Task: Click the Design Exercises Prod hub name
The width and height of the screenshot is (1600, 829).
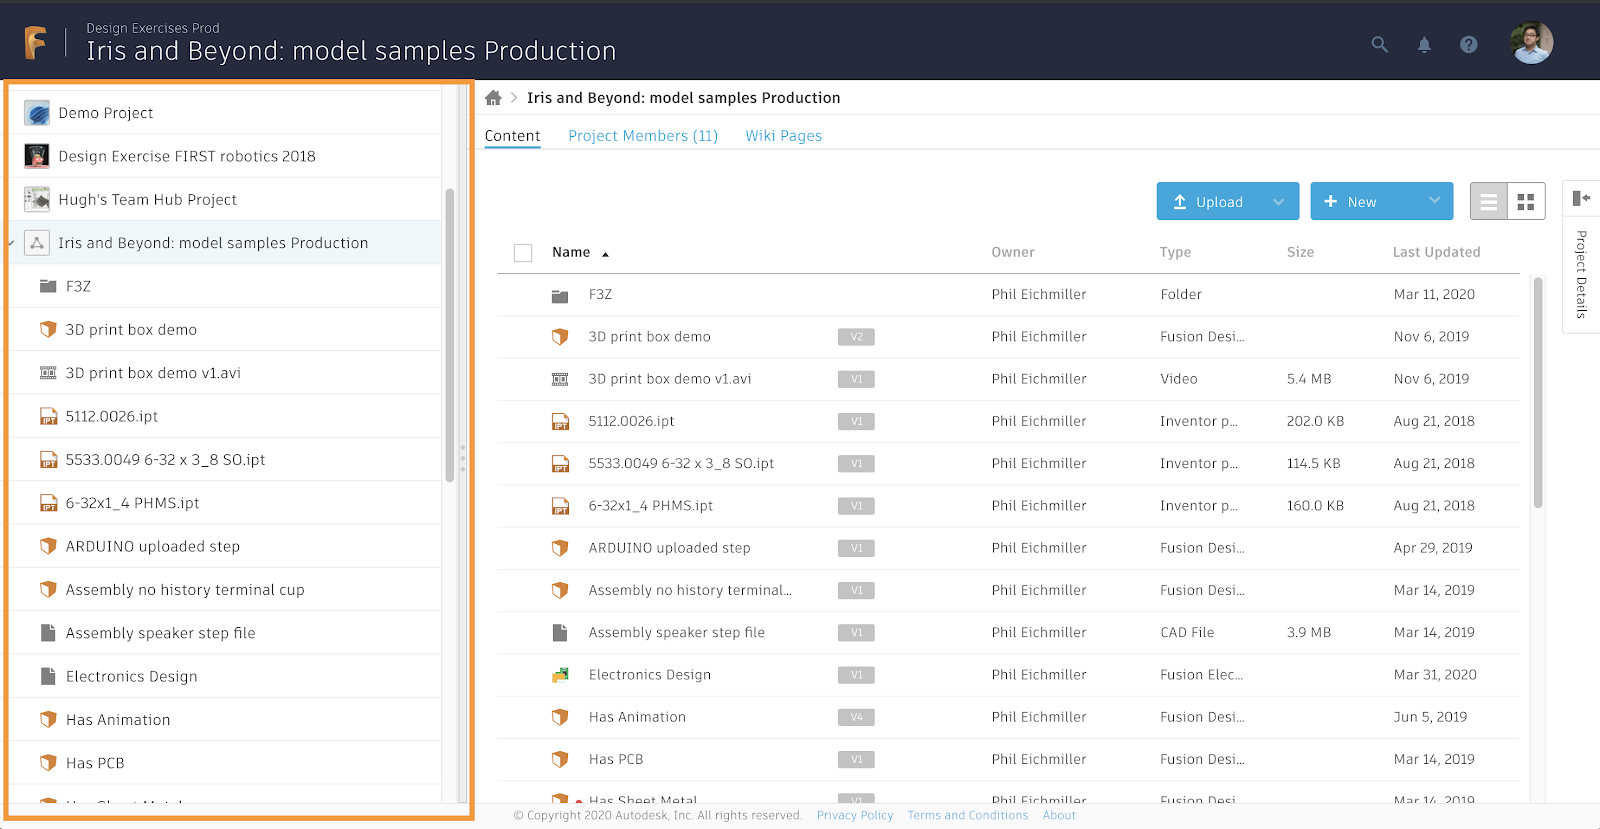Action: (x=153, y=28)
